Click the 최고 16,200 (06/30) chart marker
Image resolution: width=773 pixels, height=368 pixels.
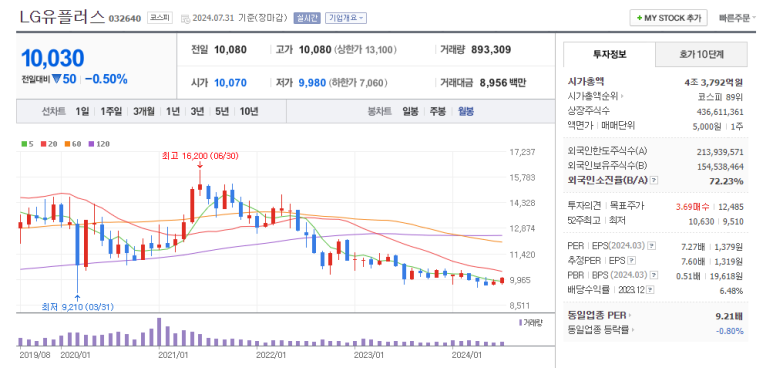pos(200,156)
